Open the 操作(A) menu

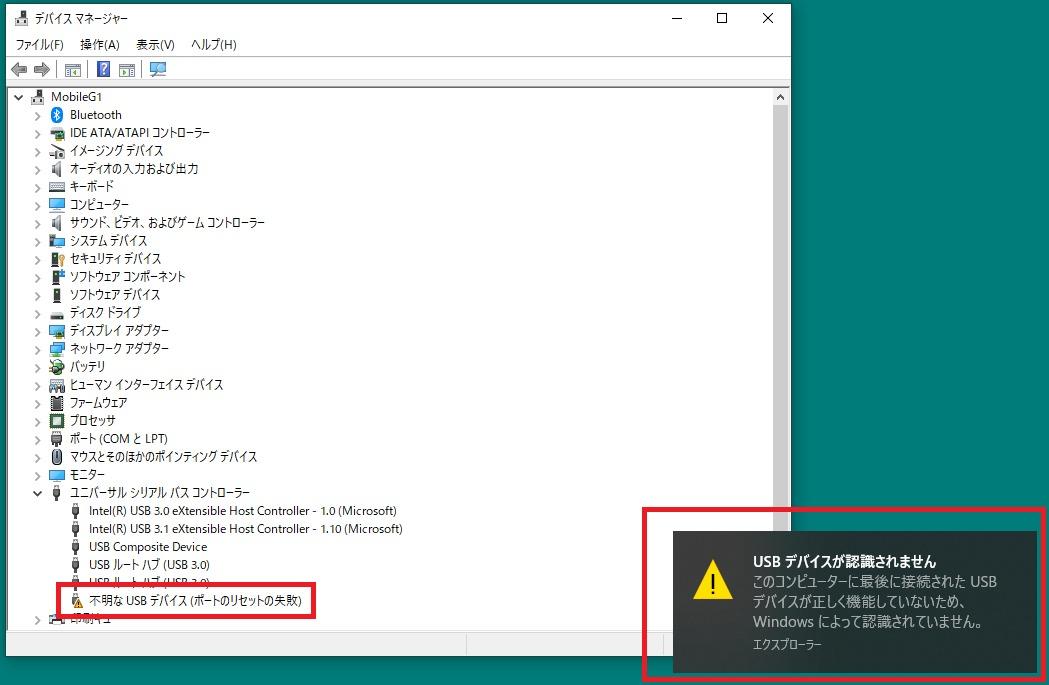(100, 44)
